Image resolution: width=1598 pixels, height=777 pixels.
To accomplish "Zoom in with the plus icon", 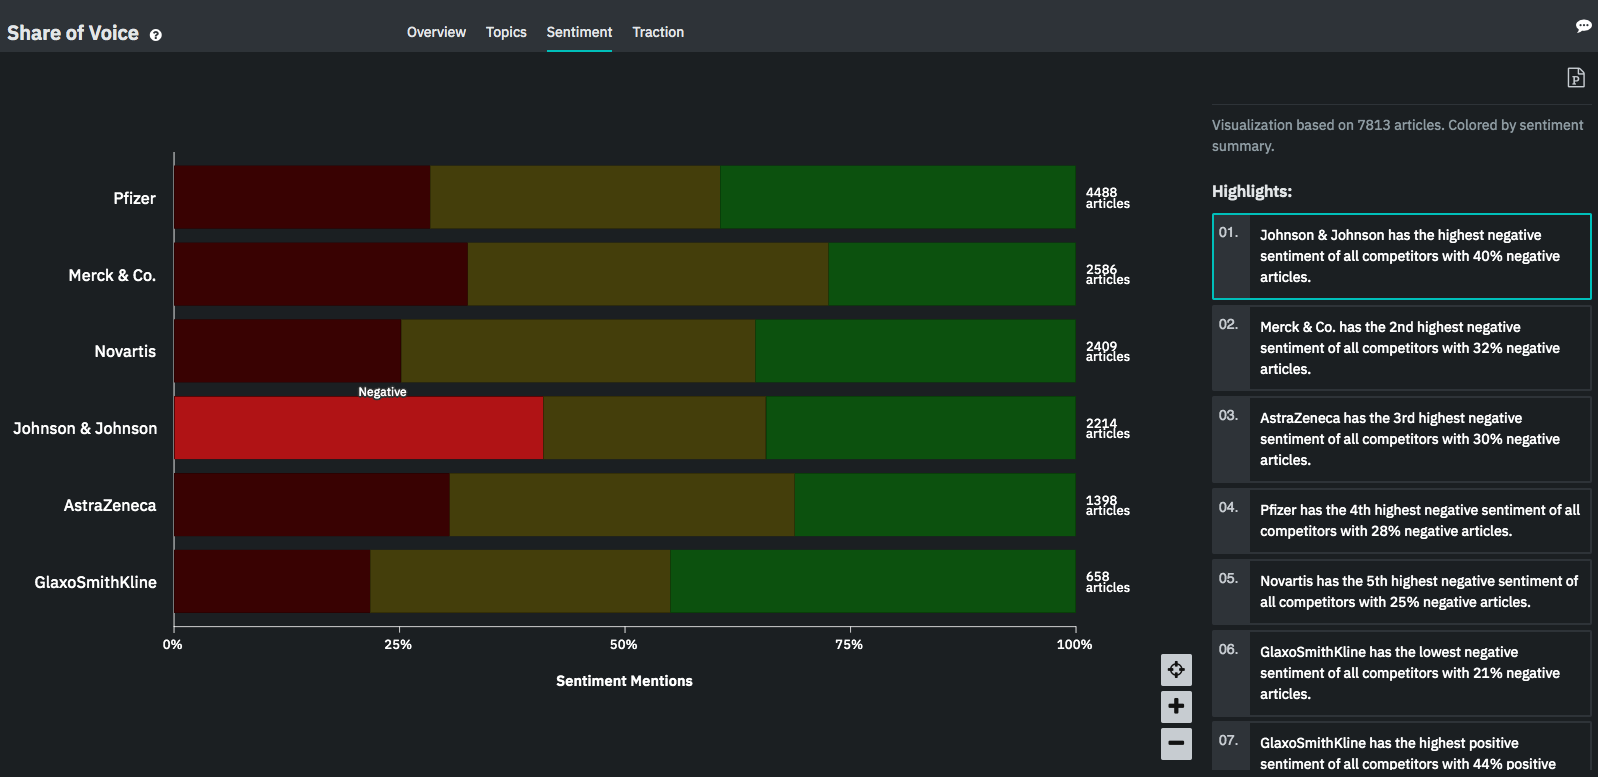I will pyautogui.click(x=1176, y=706).
